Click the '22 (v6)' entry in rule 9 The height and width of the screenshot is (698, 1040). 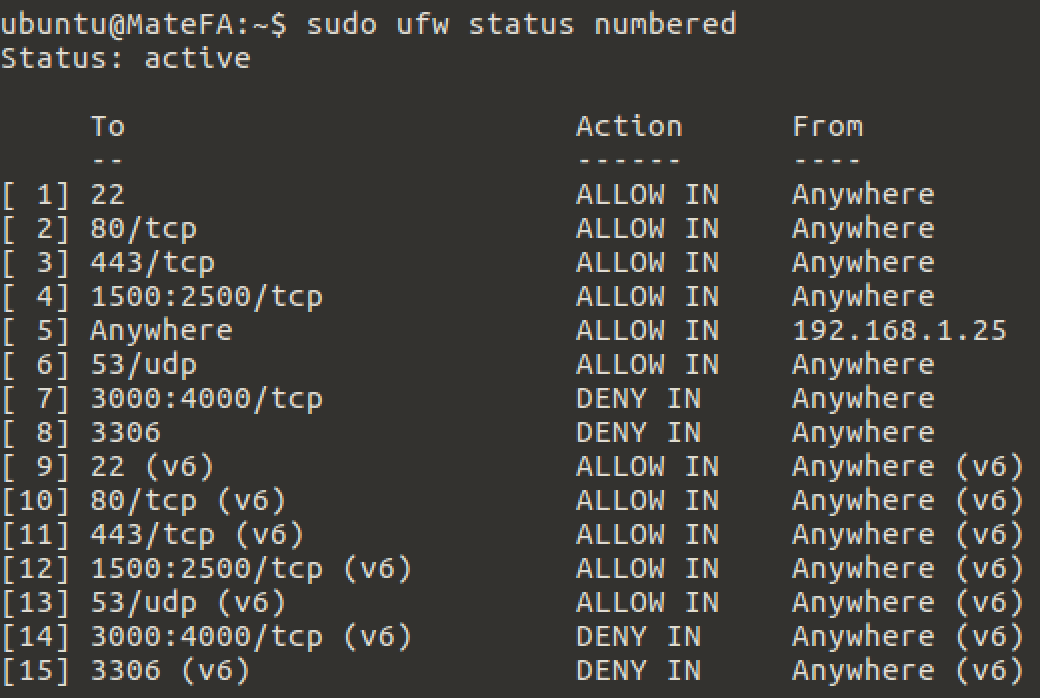click(x=153, y=467)
